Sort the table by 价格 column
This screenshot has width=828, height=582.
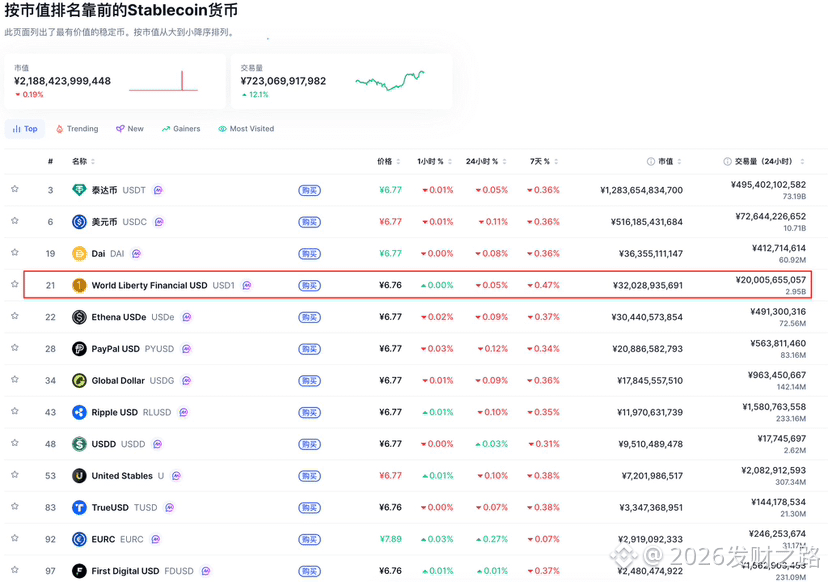coord(389,161)
